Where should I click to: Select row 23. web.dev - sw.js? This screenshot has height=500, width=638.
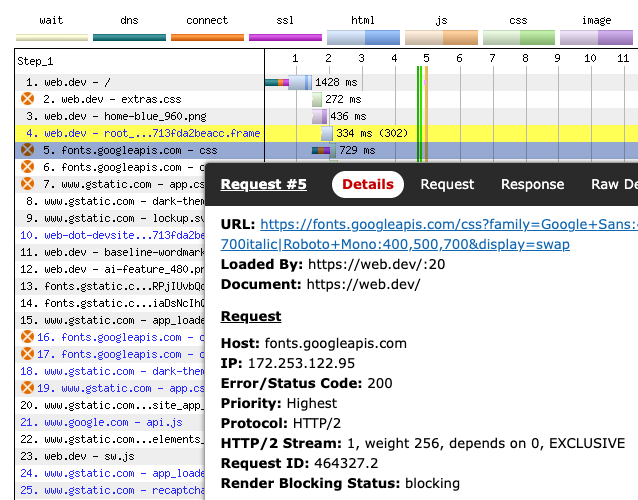click(x=110, y=456)
